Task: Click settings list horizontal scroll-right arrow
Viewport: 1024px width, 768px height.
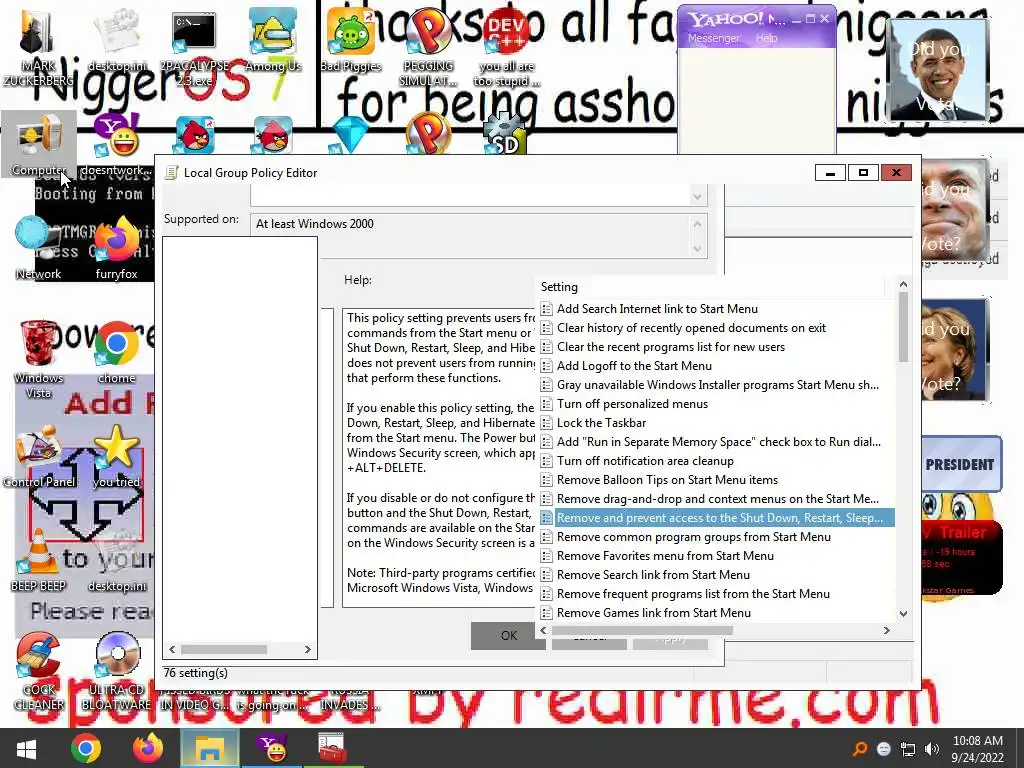Action: click(x=886, y=630)
